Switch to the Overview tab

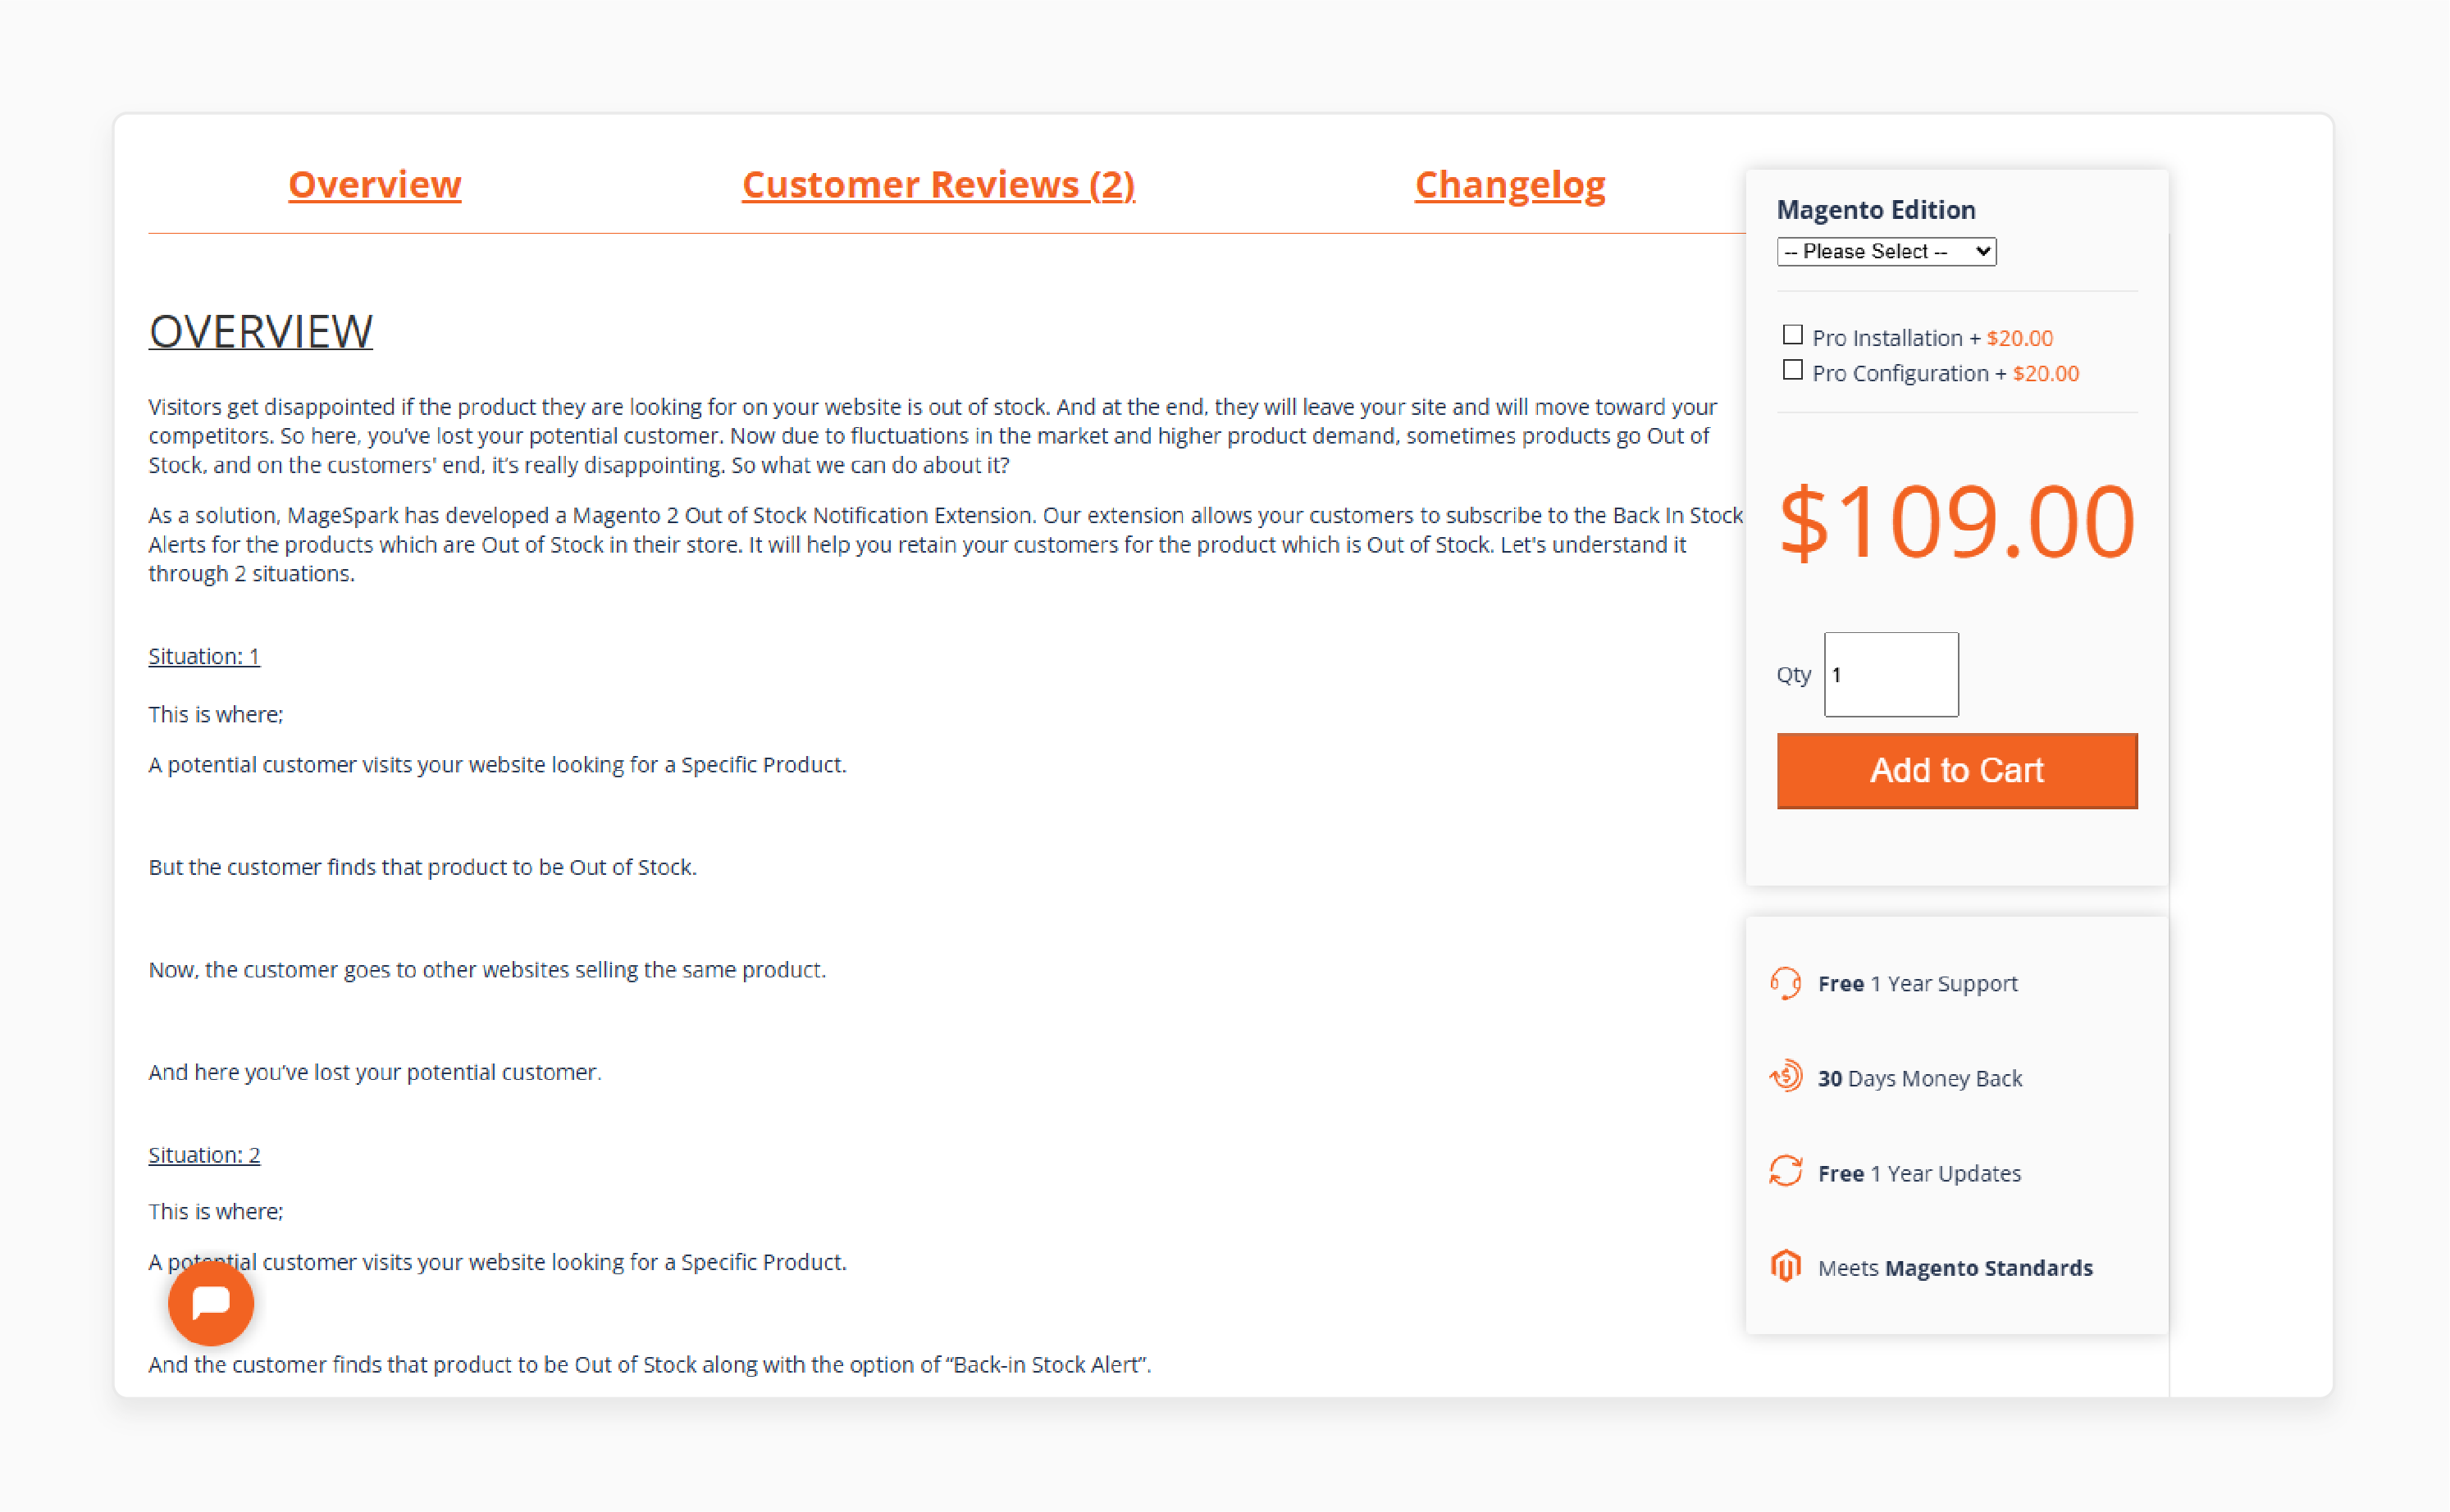coord(375,184)
